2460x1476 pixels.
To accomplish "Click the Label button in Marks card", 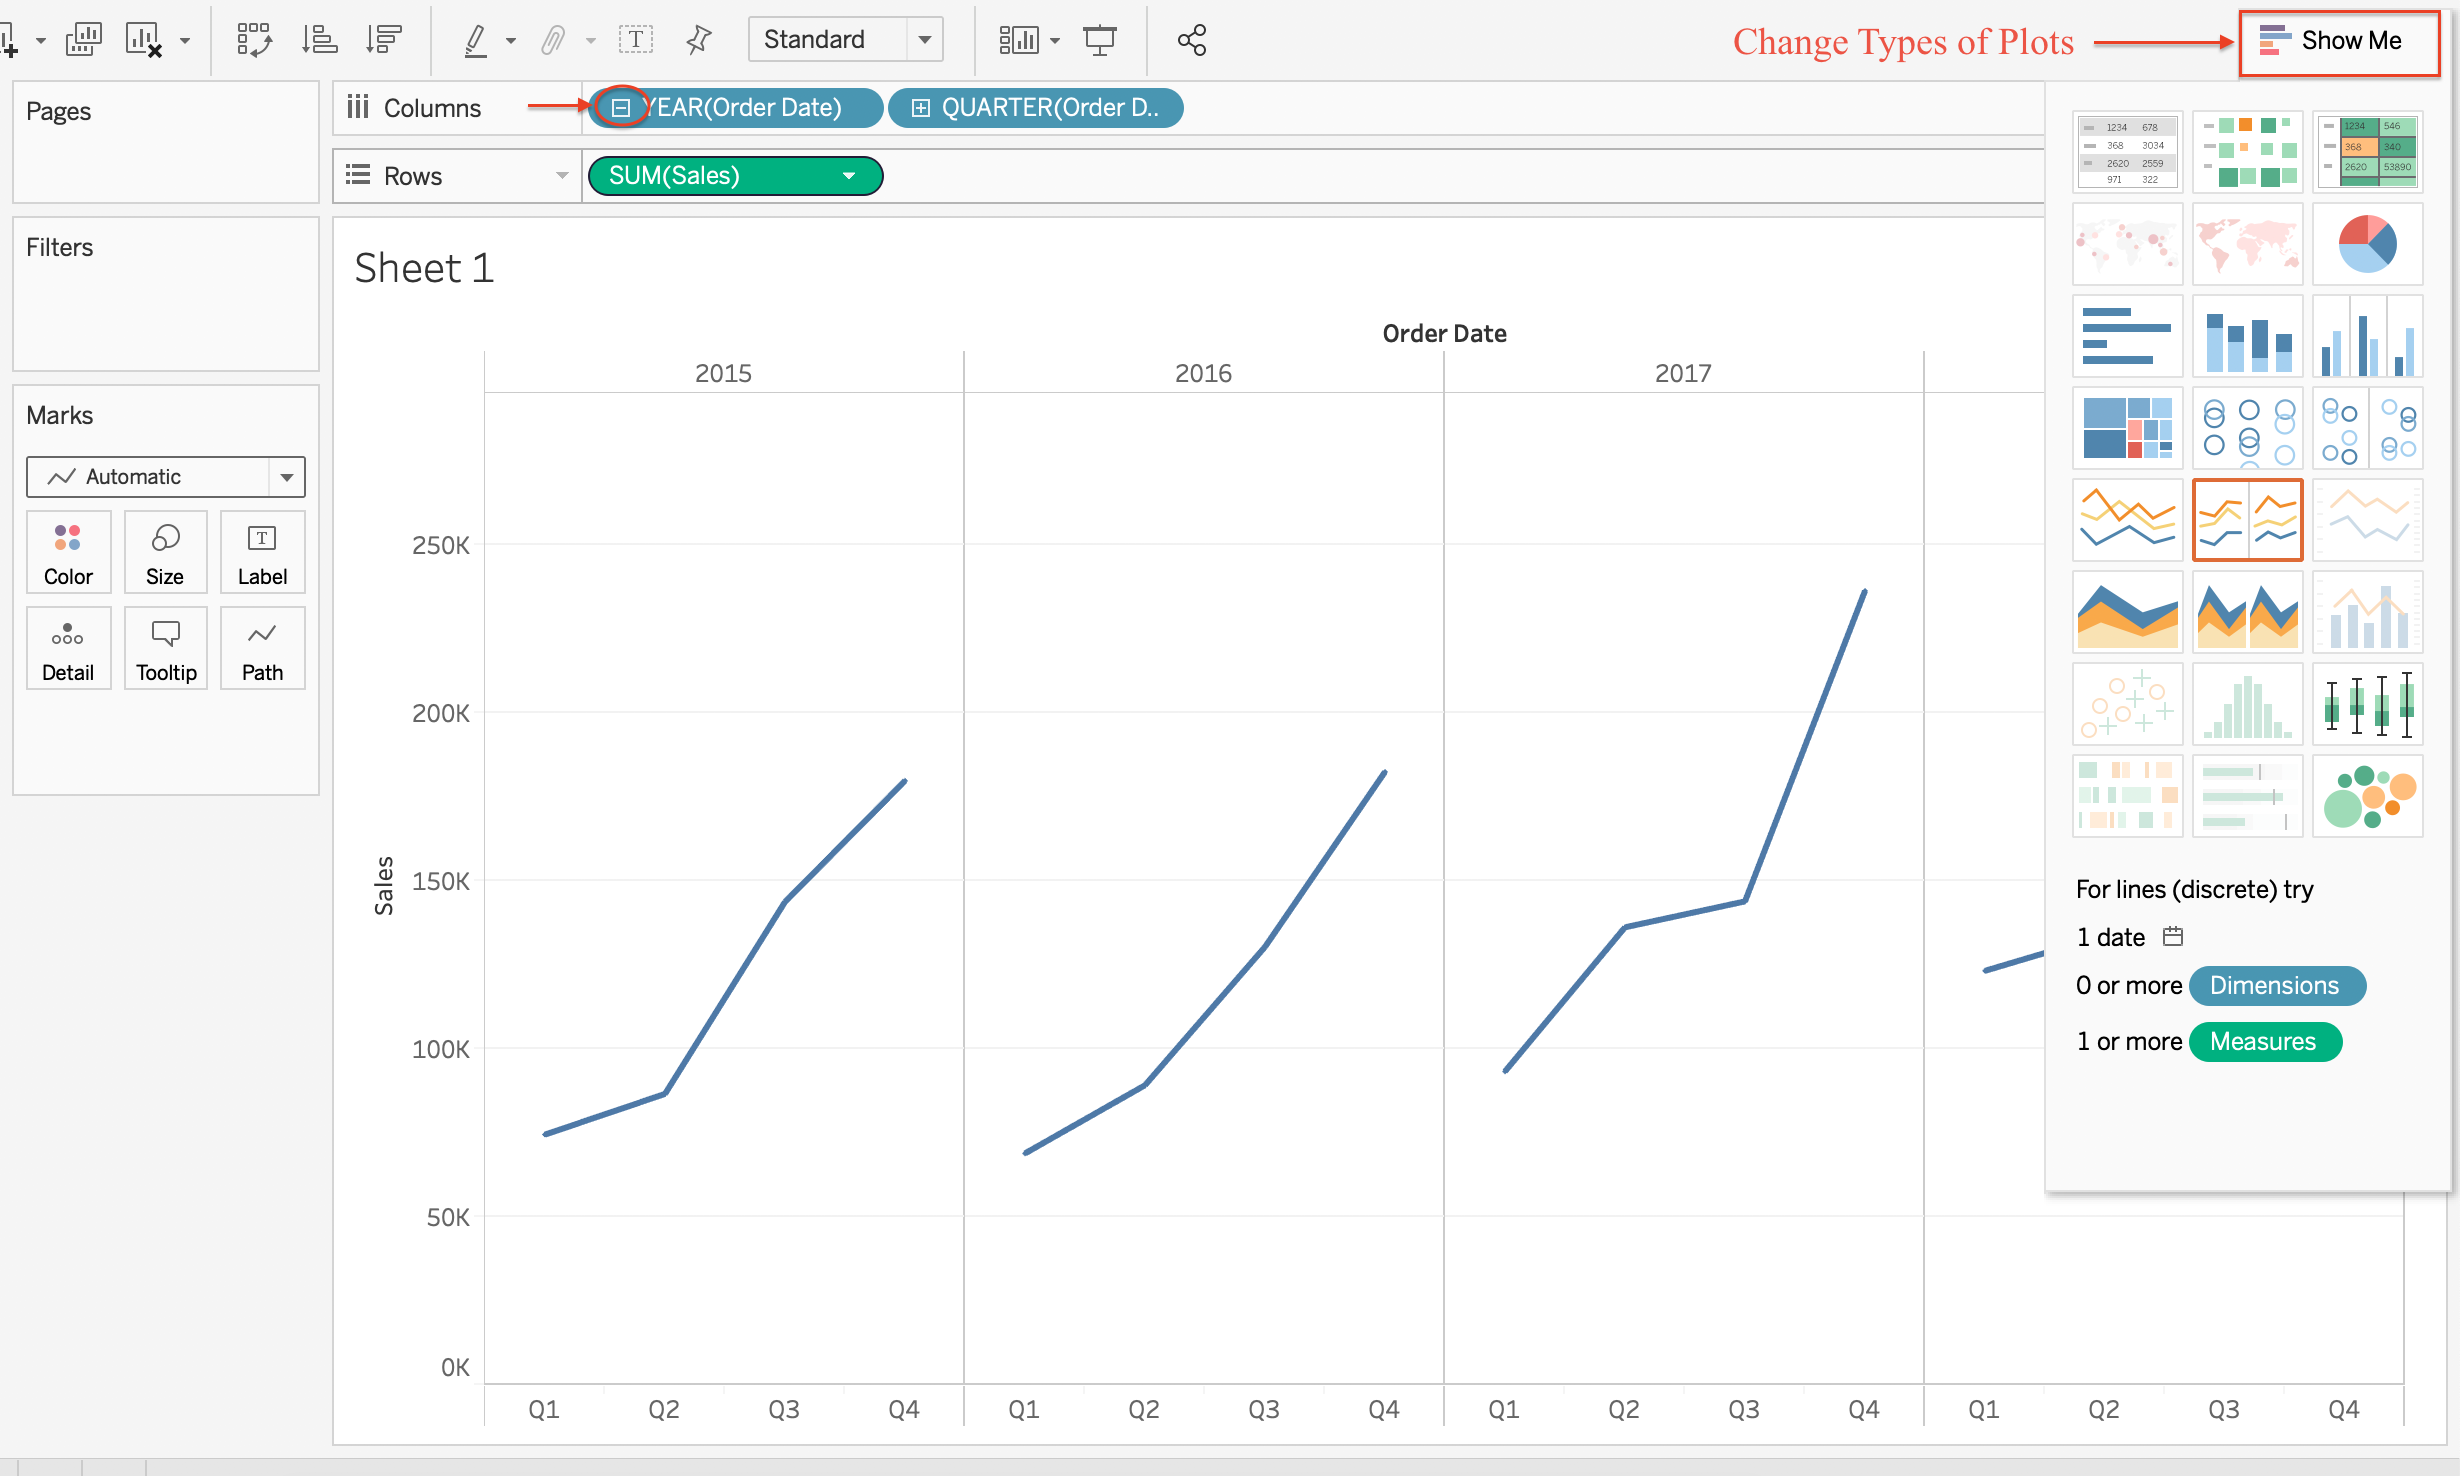I will [262, 553].
